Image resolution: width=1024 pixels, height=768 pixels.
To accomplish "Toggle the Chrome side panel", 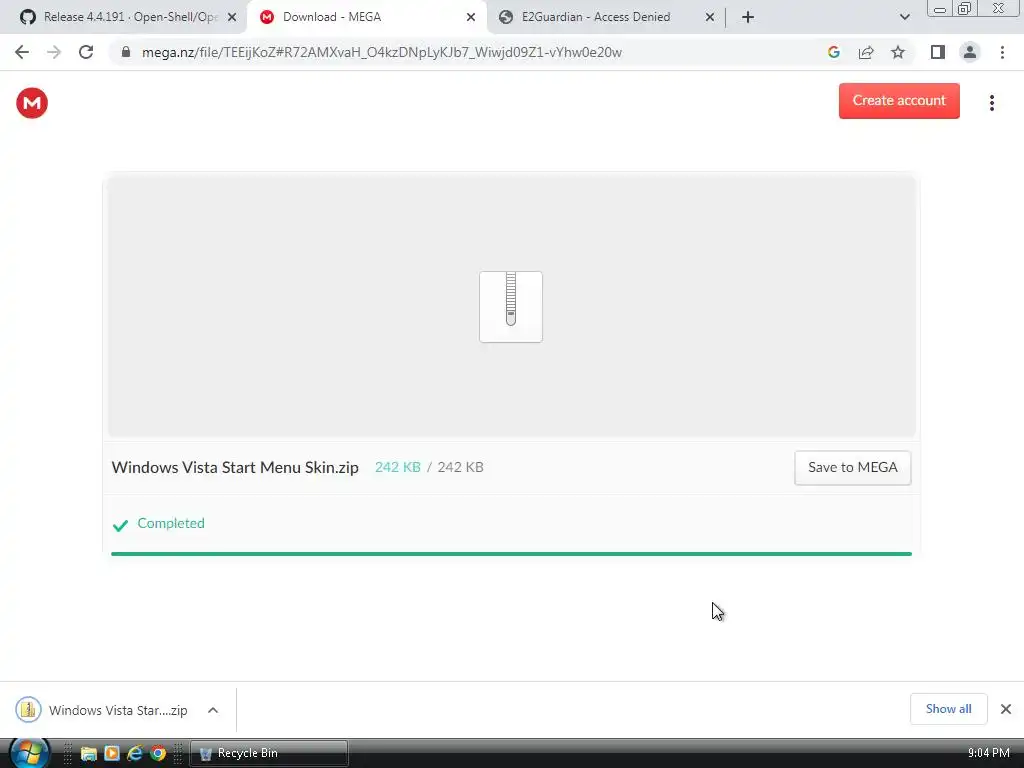I will (938, 52).
